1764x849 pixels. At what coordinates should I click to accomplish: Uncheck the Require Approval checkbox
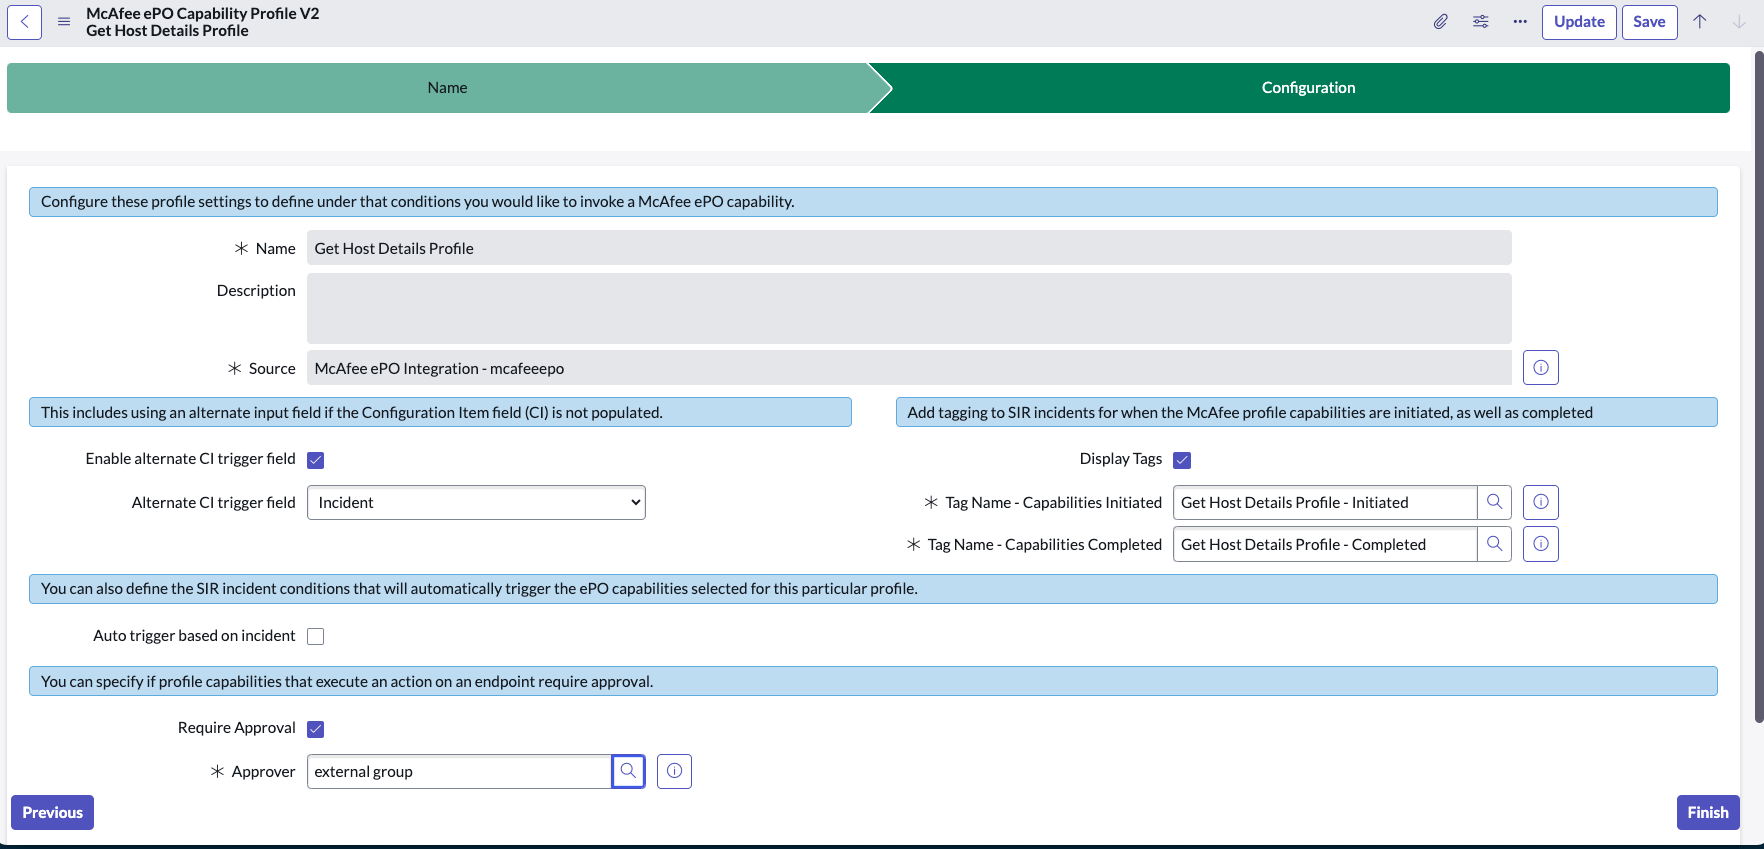pyautogui.click(x=316, y=729)
